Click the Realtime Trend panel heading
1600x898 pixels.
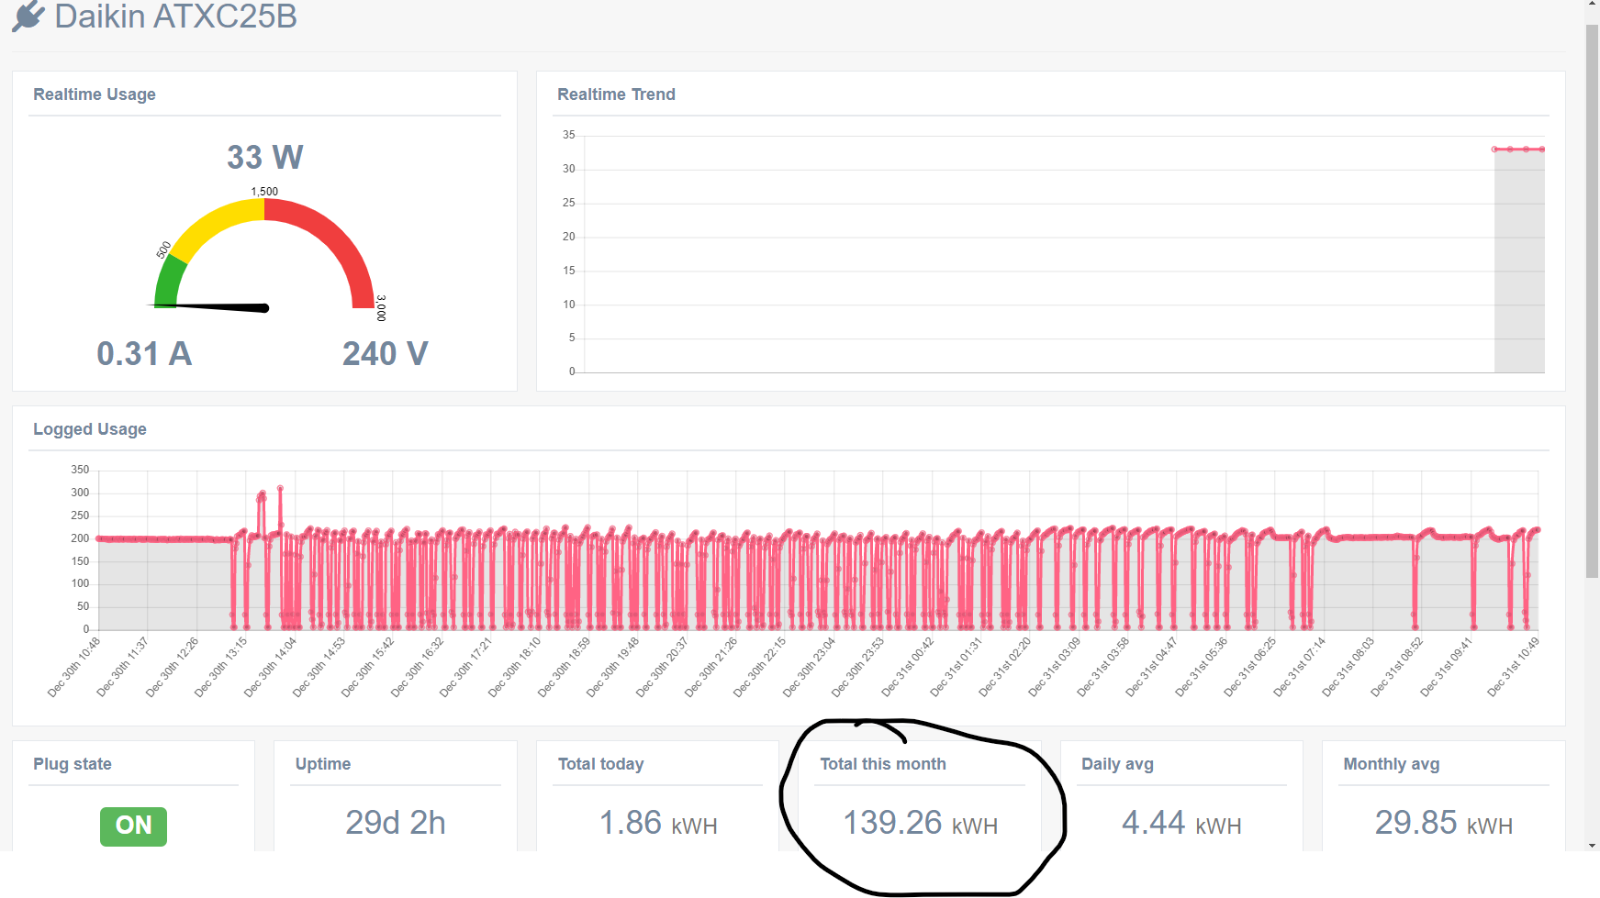(616, 94)
